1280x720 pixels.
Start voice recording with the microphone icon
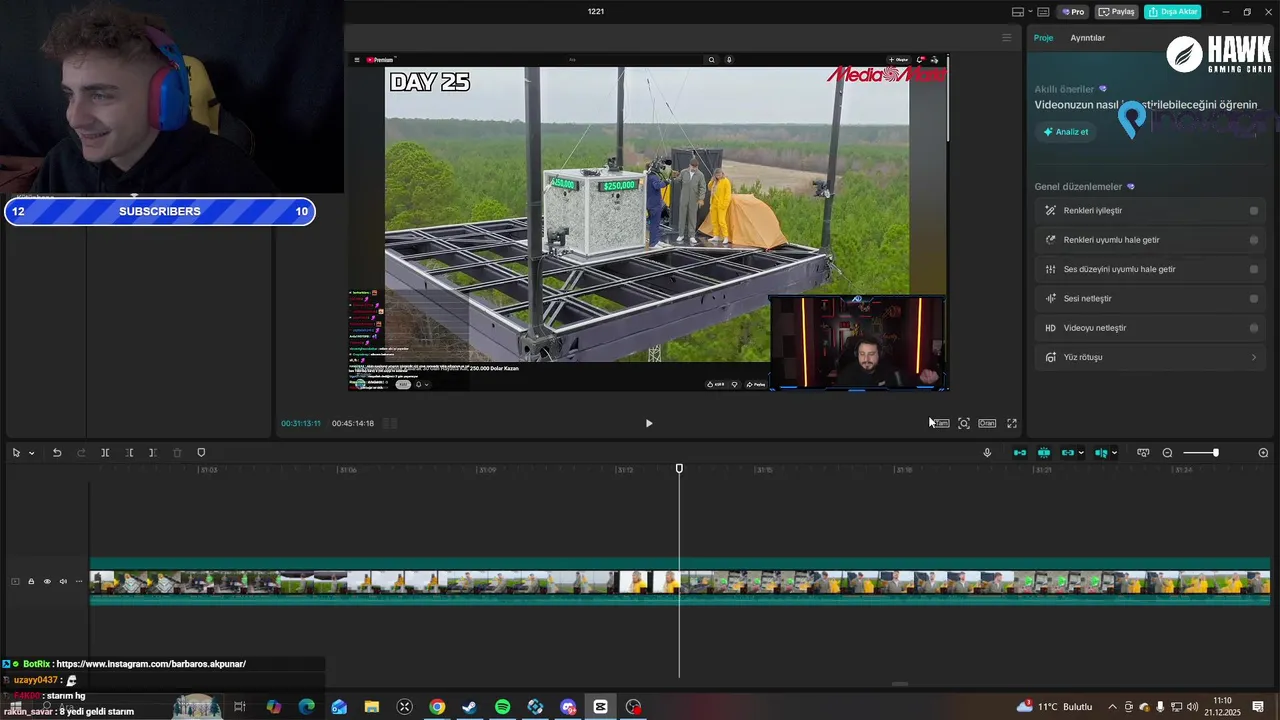987,453
